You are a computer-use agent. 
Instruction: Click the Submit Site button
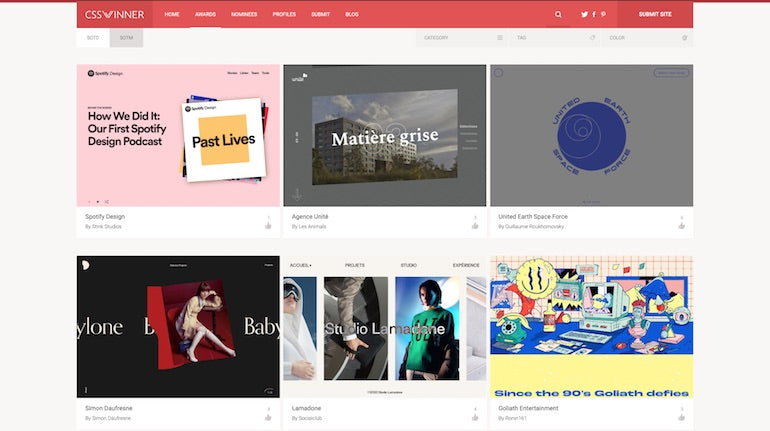(x=655, y=15)
